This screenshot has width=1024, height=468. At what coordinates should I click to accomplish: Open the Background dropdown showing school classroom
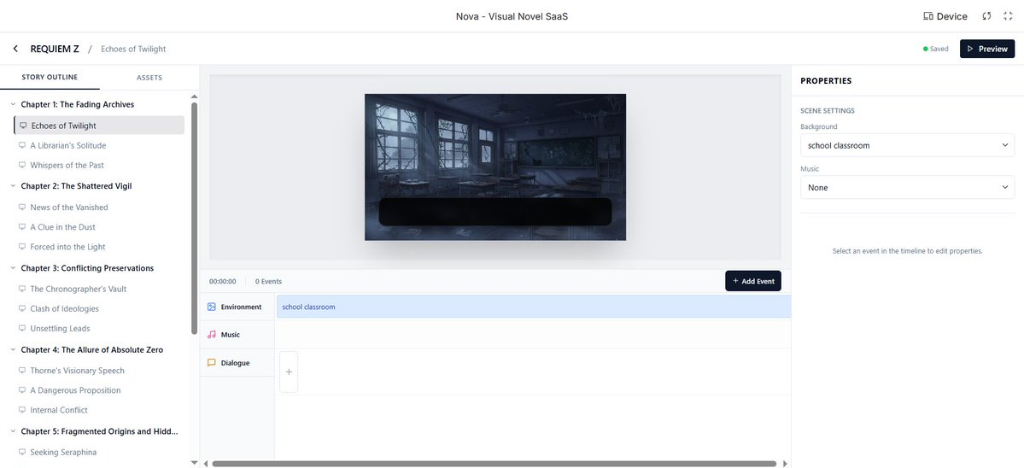click(x=907, y=145)
